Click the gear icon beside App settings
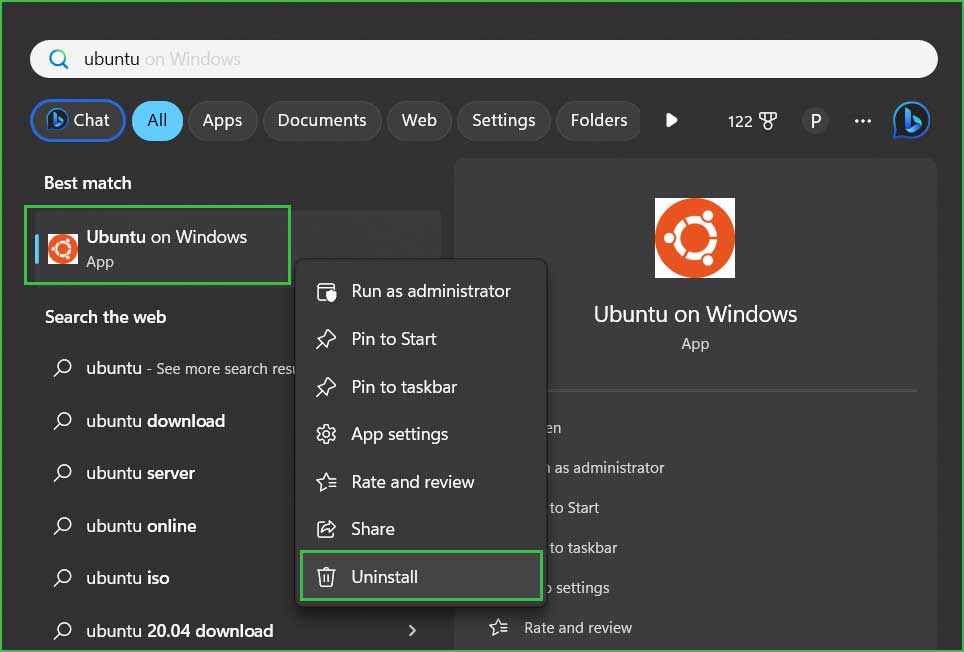This screenshot has width=964, height=652. click(326, 434)
